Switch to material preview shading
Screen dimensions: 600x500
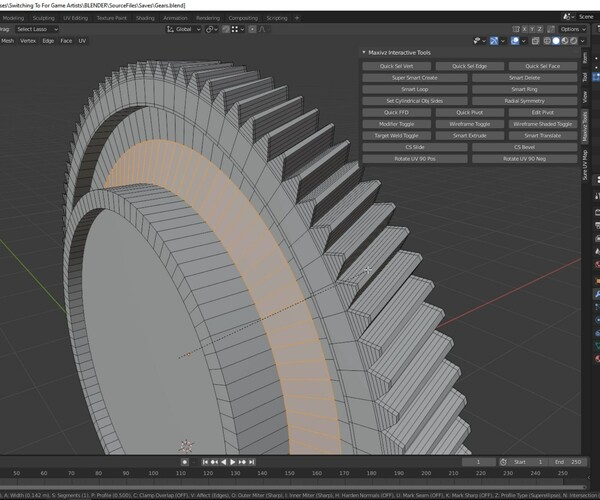(x=565, y=41)
